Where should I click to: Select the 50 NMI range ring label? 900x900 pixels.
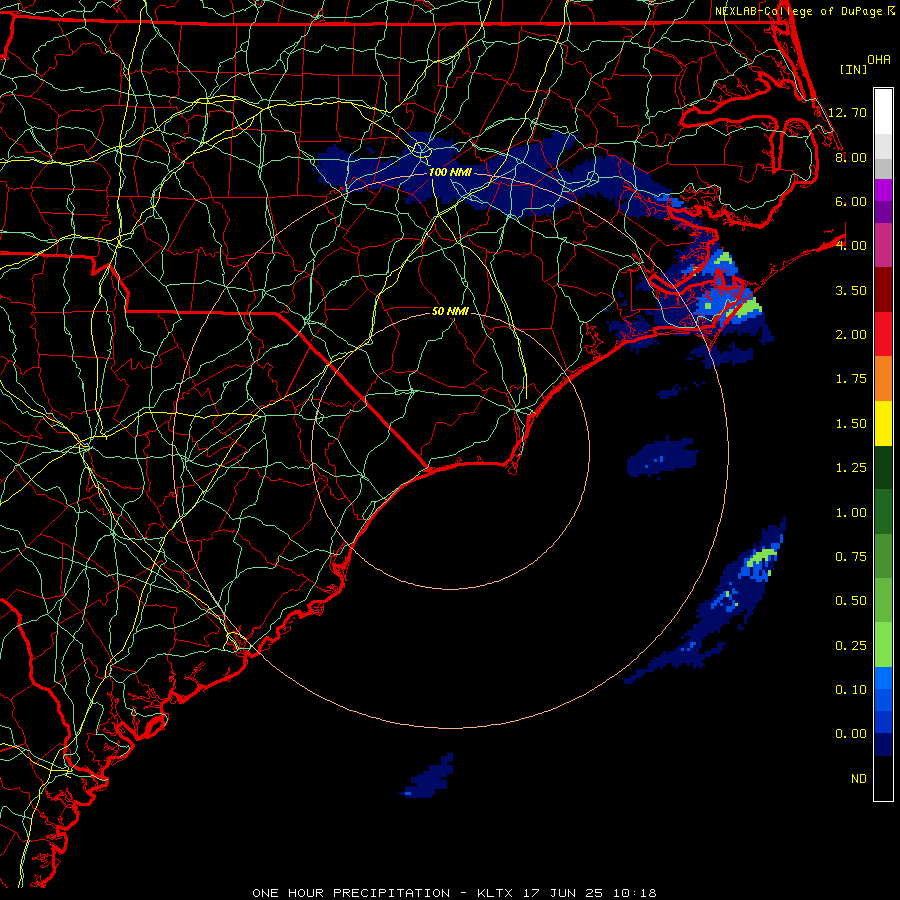pyautogui.click(x=450, y=311)
